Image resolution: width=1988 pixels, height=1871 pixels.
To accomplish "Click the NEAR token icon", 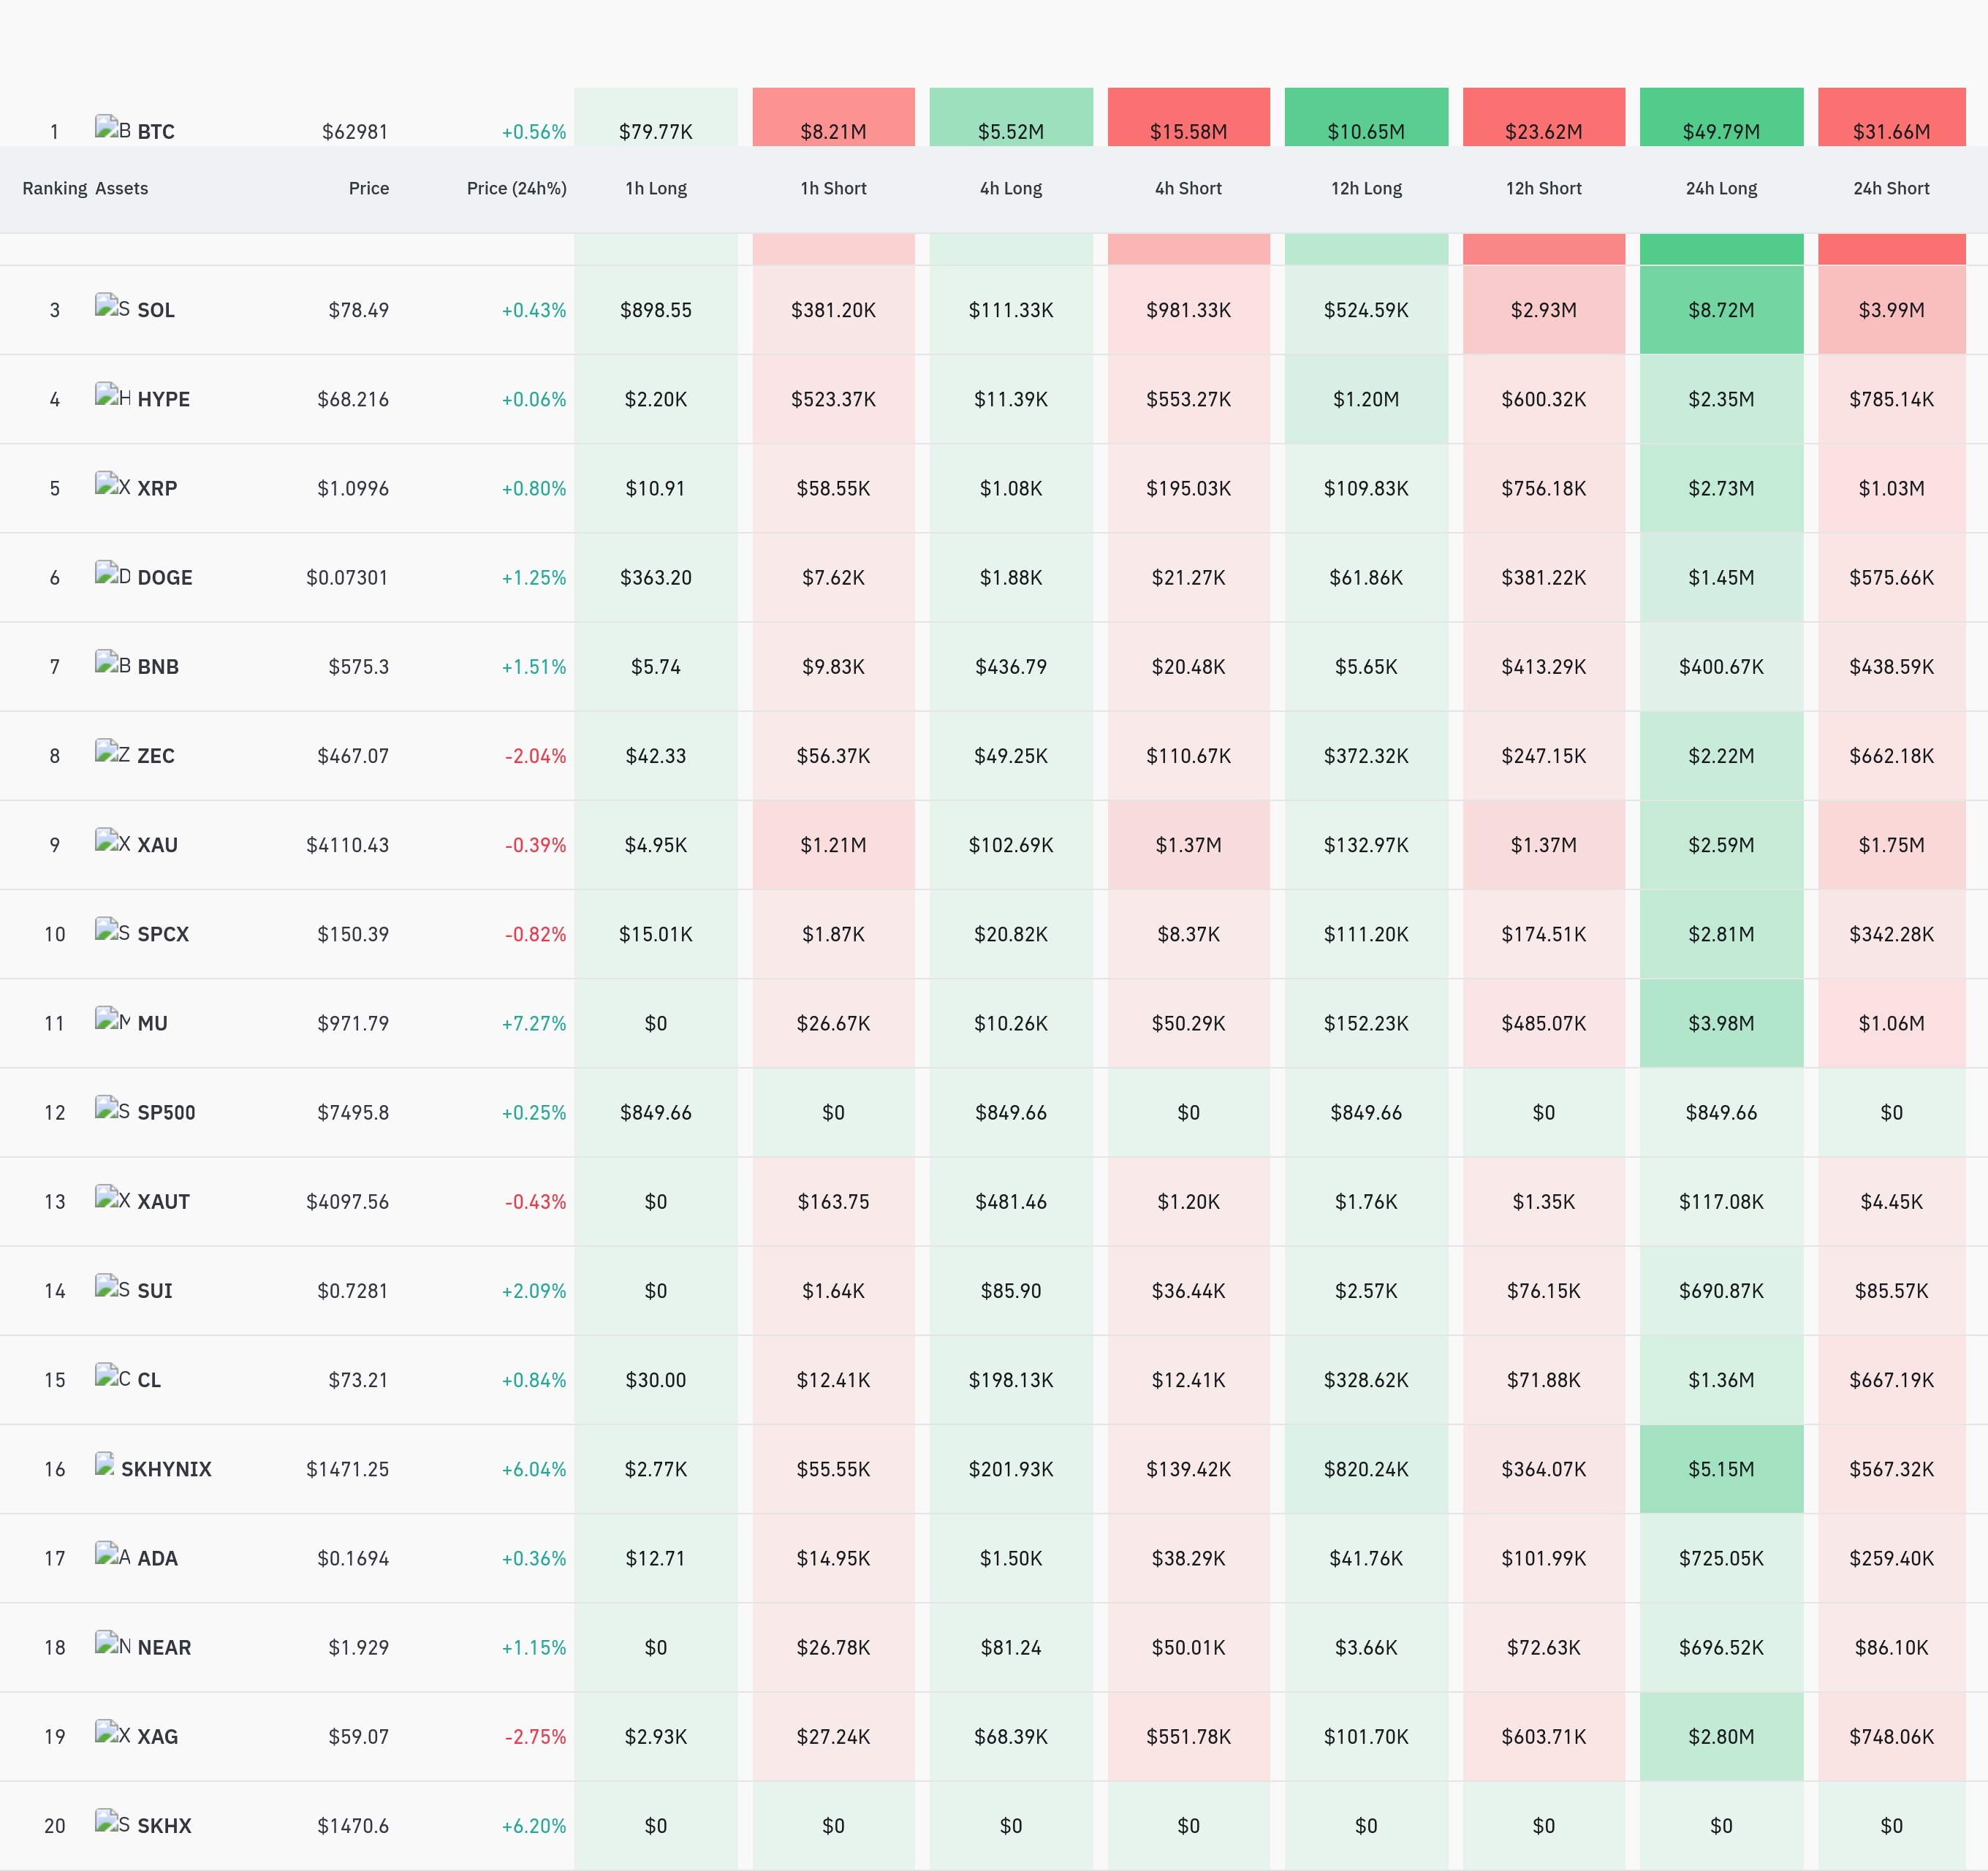I will [112, 1643].
